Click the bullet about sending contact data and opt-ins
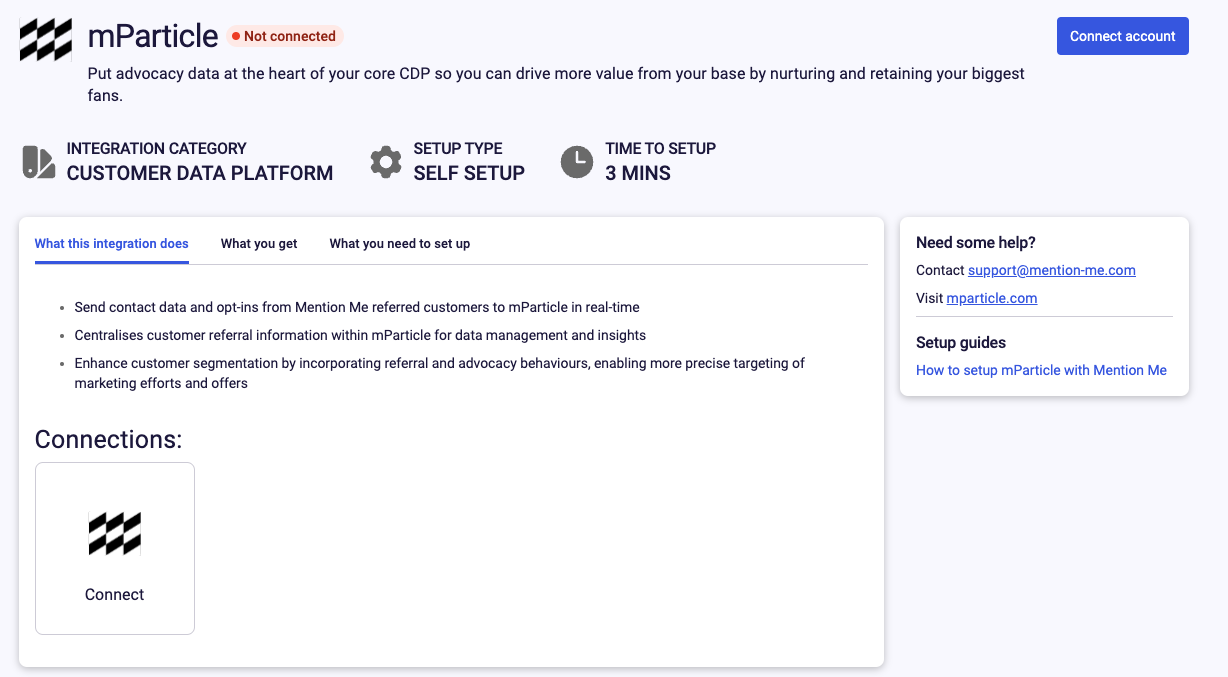 tap(357, 307)
